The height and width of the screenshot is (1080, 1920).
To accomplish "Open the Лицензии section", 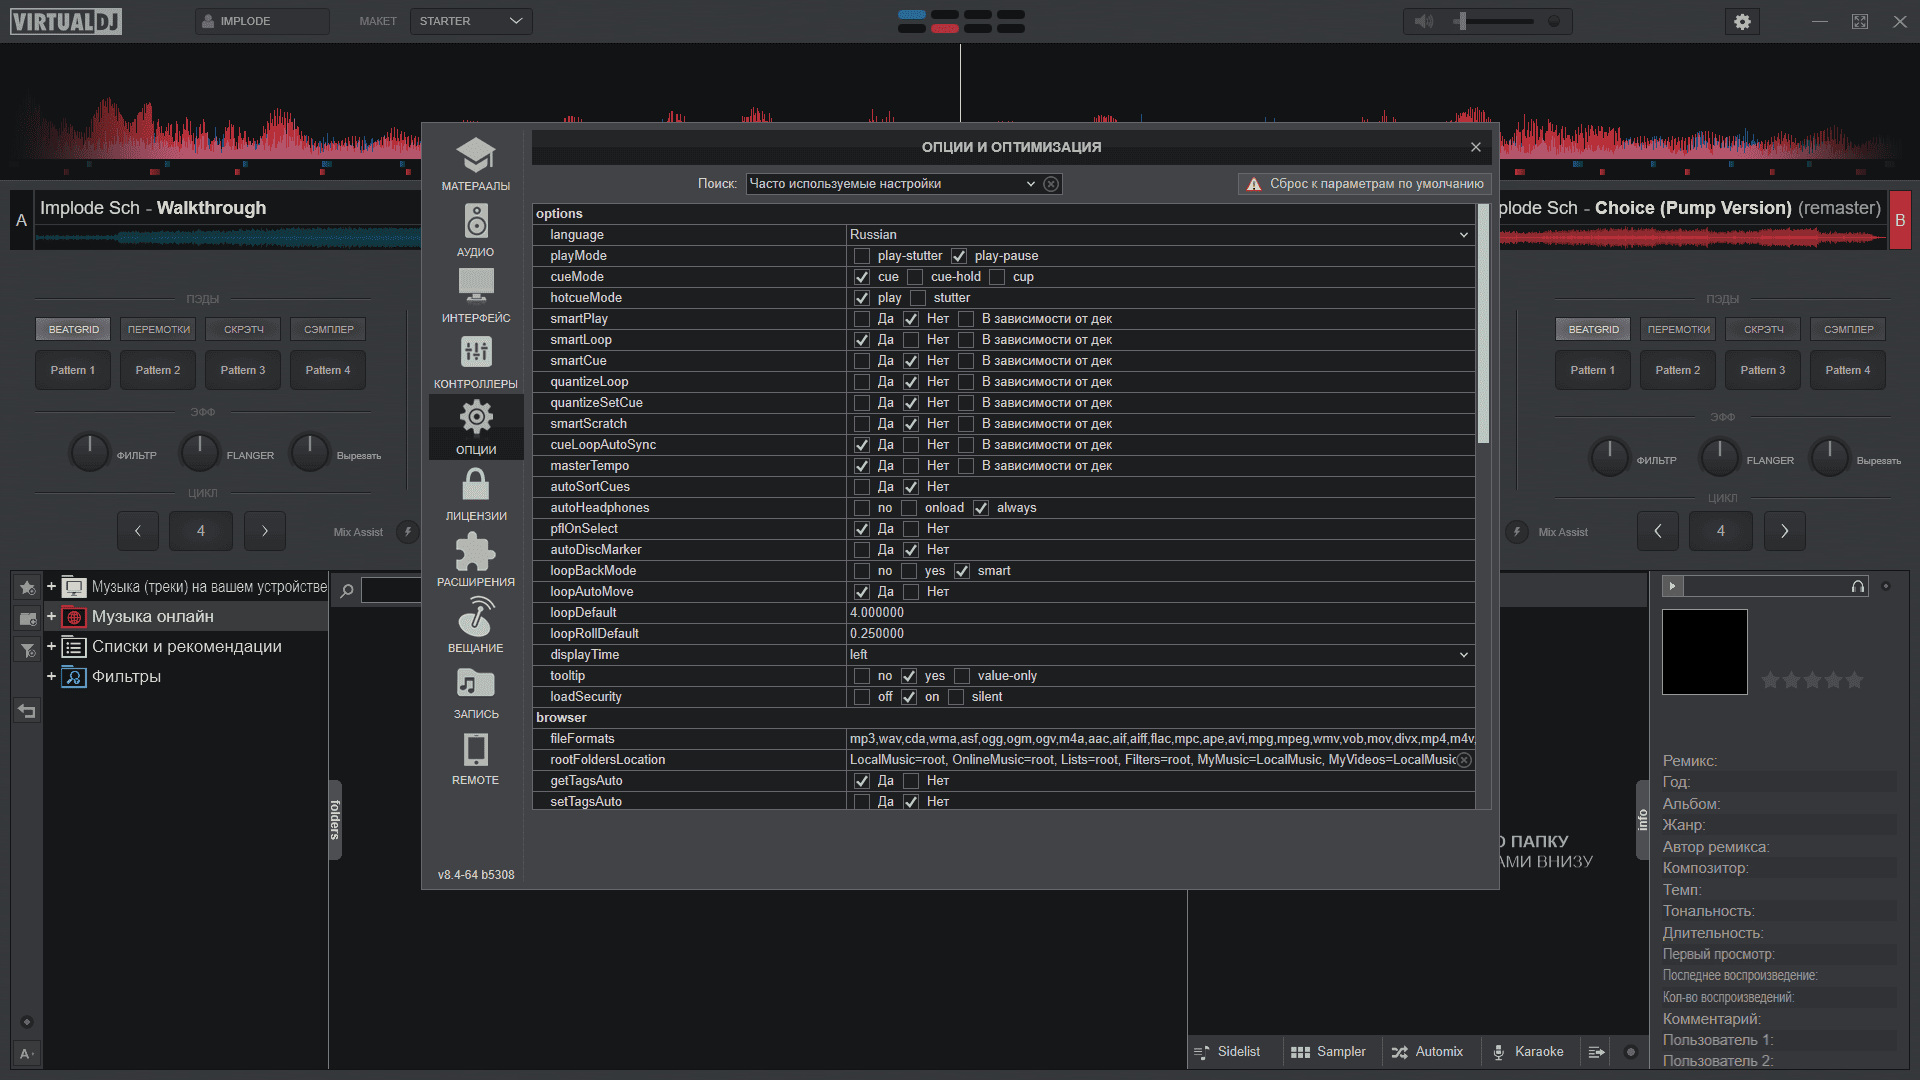I will tap(476, 494).
